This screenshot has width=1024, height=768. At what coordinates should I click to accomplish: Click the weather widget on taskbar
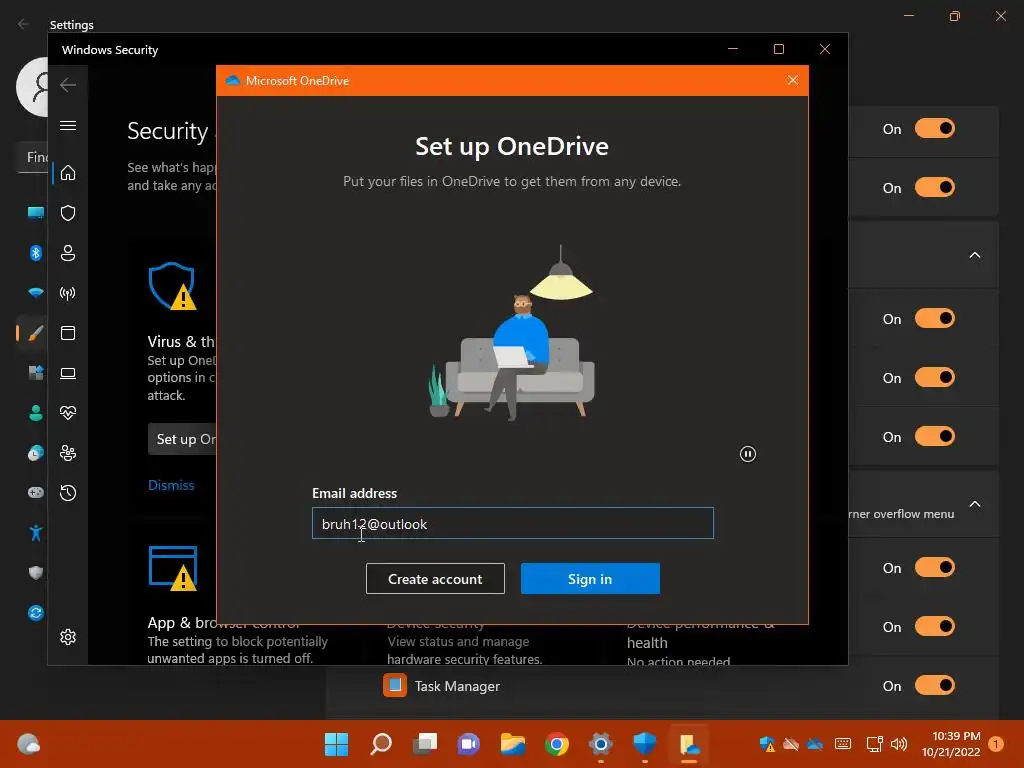click(x=28, y=744)
